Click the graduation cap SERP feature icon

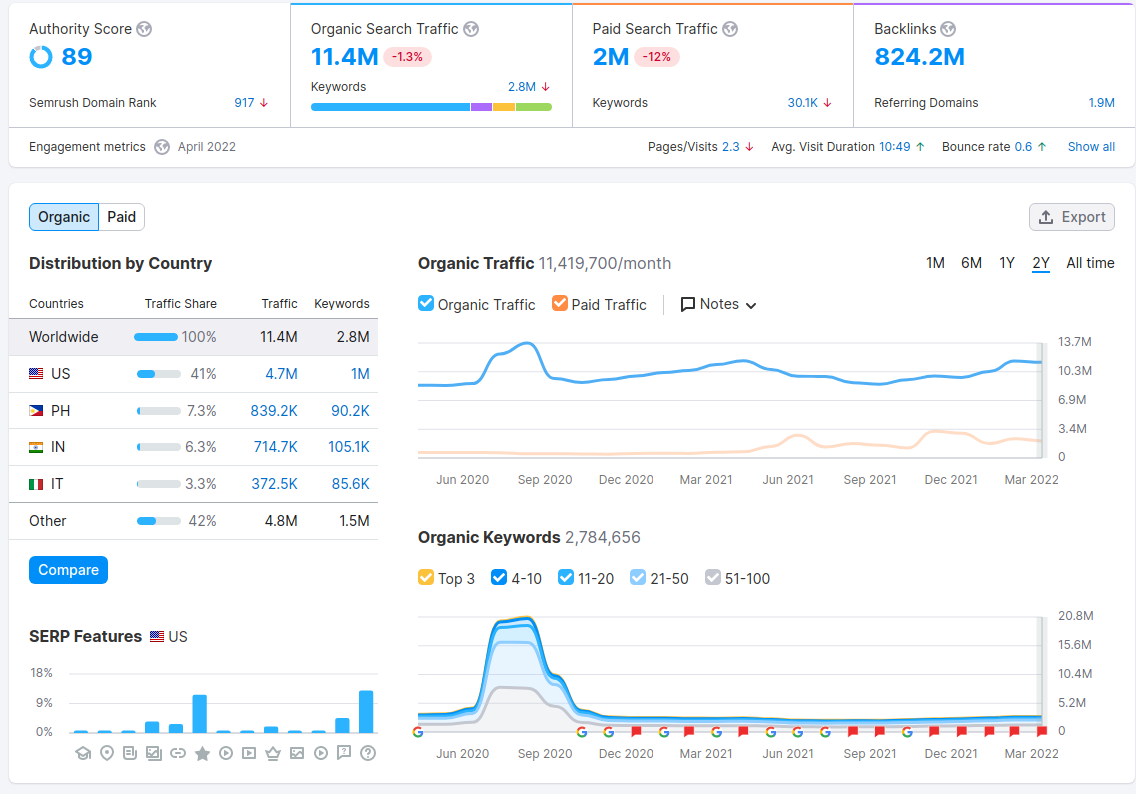pyautogui.click(x=83, y=753)
